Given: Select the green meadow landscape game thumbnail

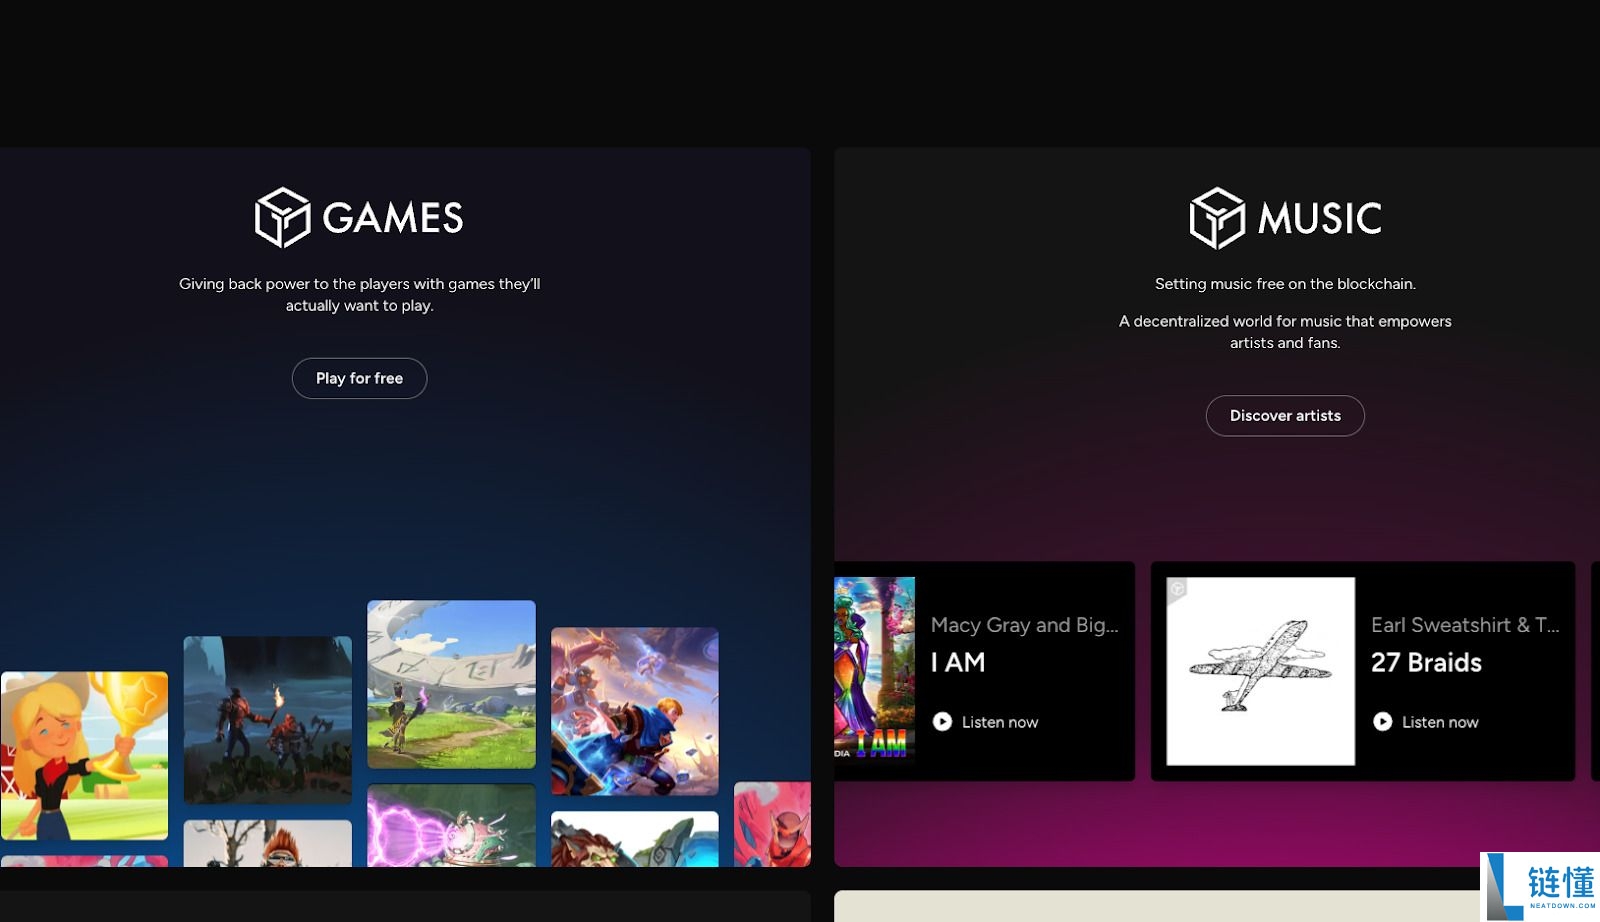Looking at the screenshot, I should 451,684.
